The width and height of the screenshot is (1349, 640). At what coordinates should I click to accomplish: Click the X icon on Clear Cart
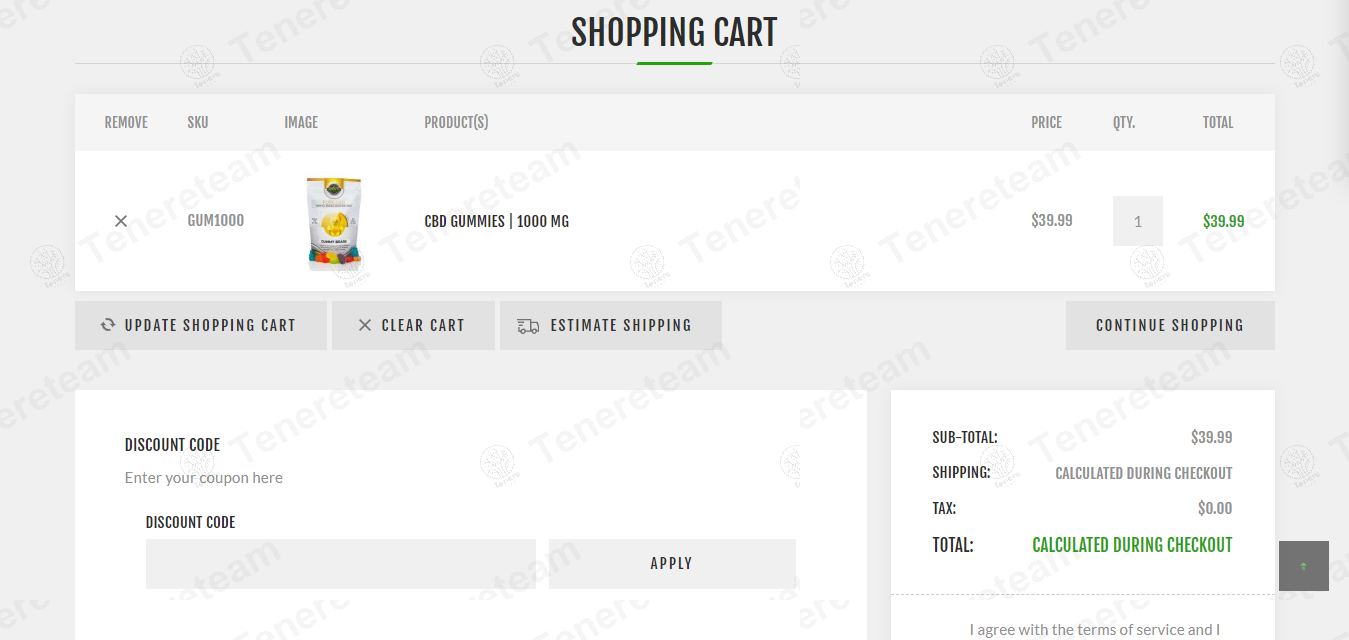[x=365, y=325]
